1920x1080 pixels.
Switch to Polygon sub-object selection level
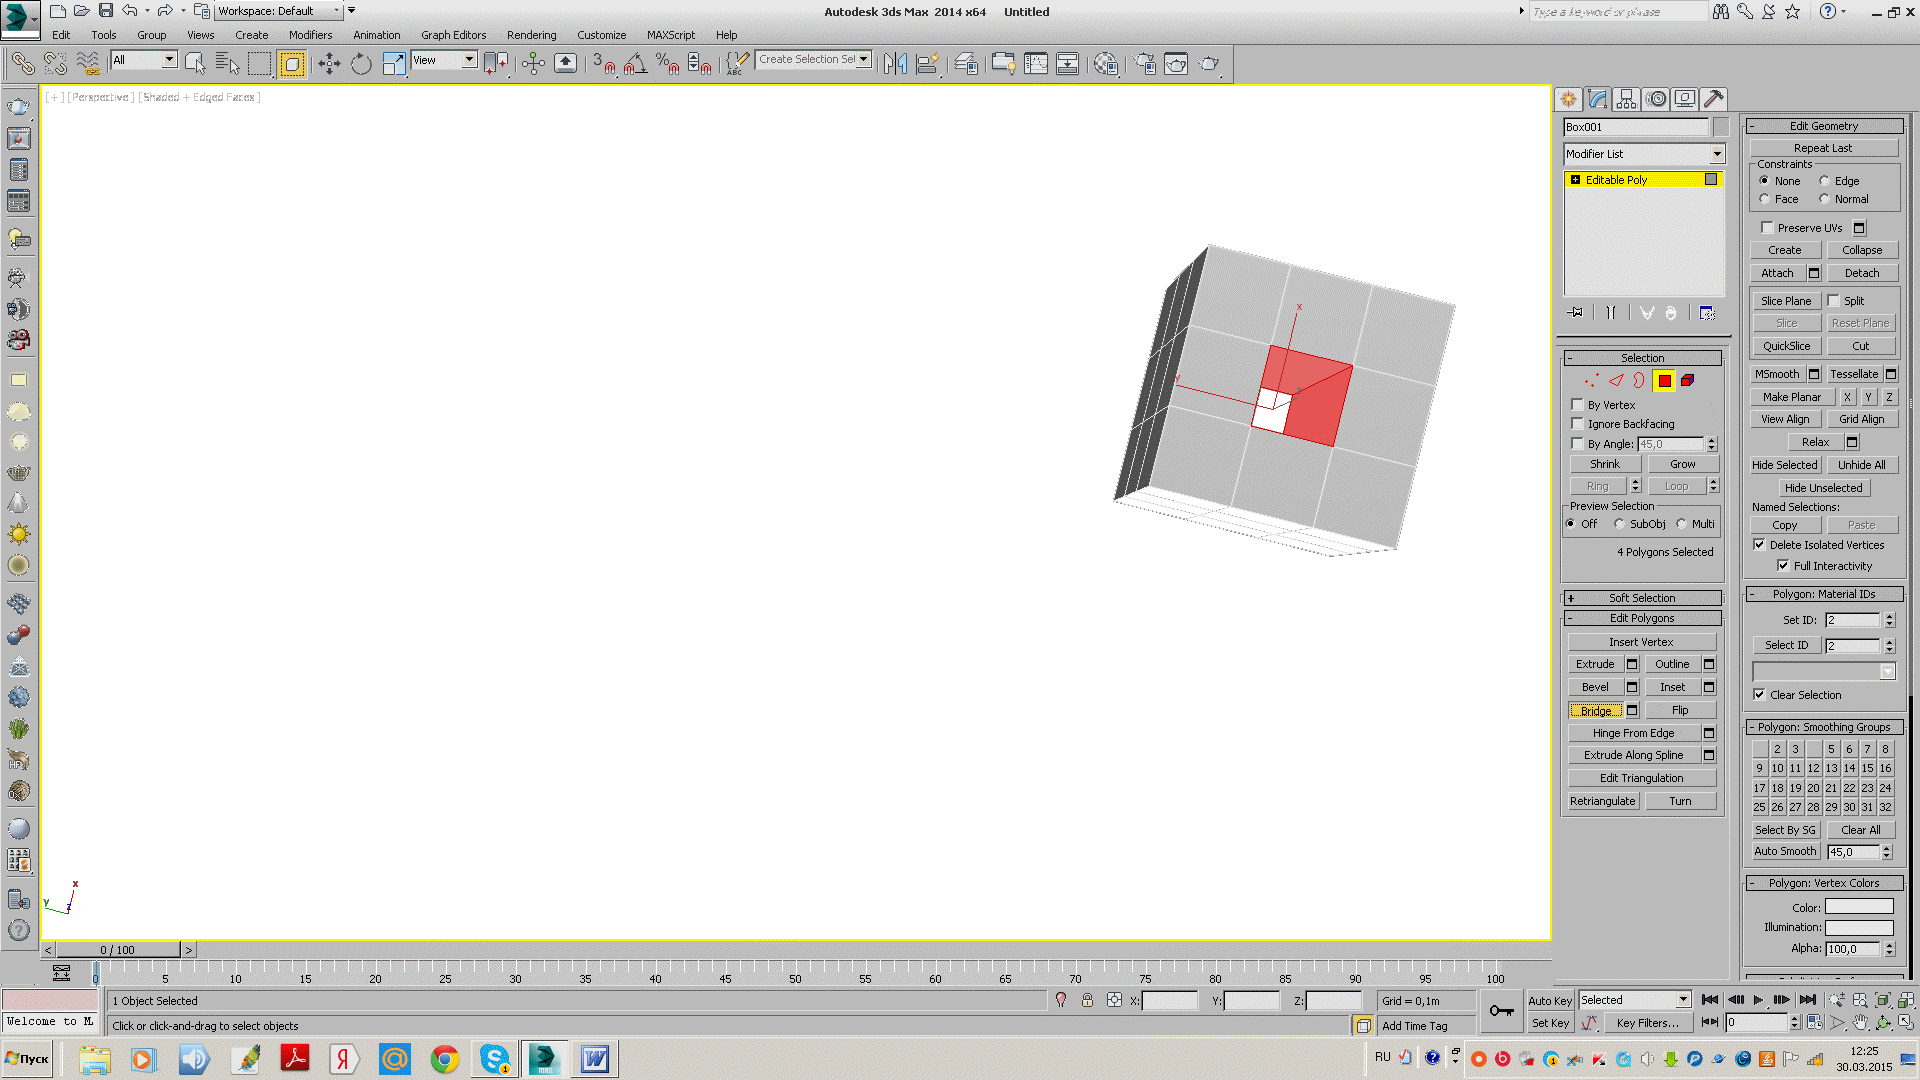coord(1664,381)
